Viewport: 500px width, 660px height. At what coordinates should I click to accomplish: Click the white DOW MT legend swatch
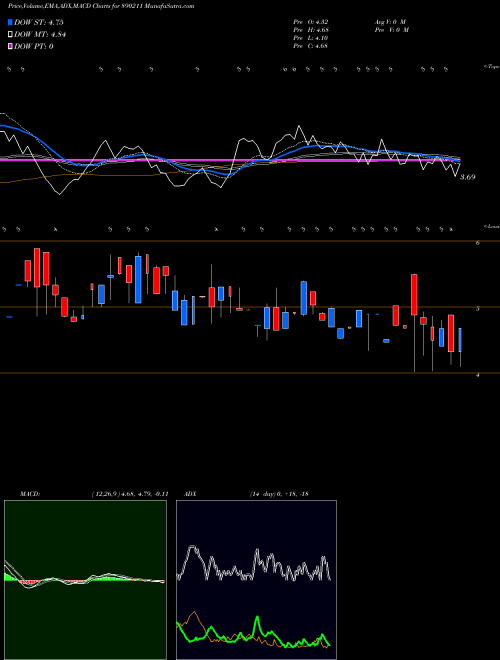(x=10, y=35)
